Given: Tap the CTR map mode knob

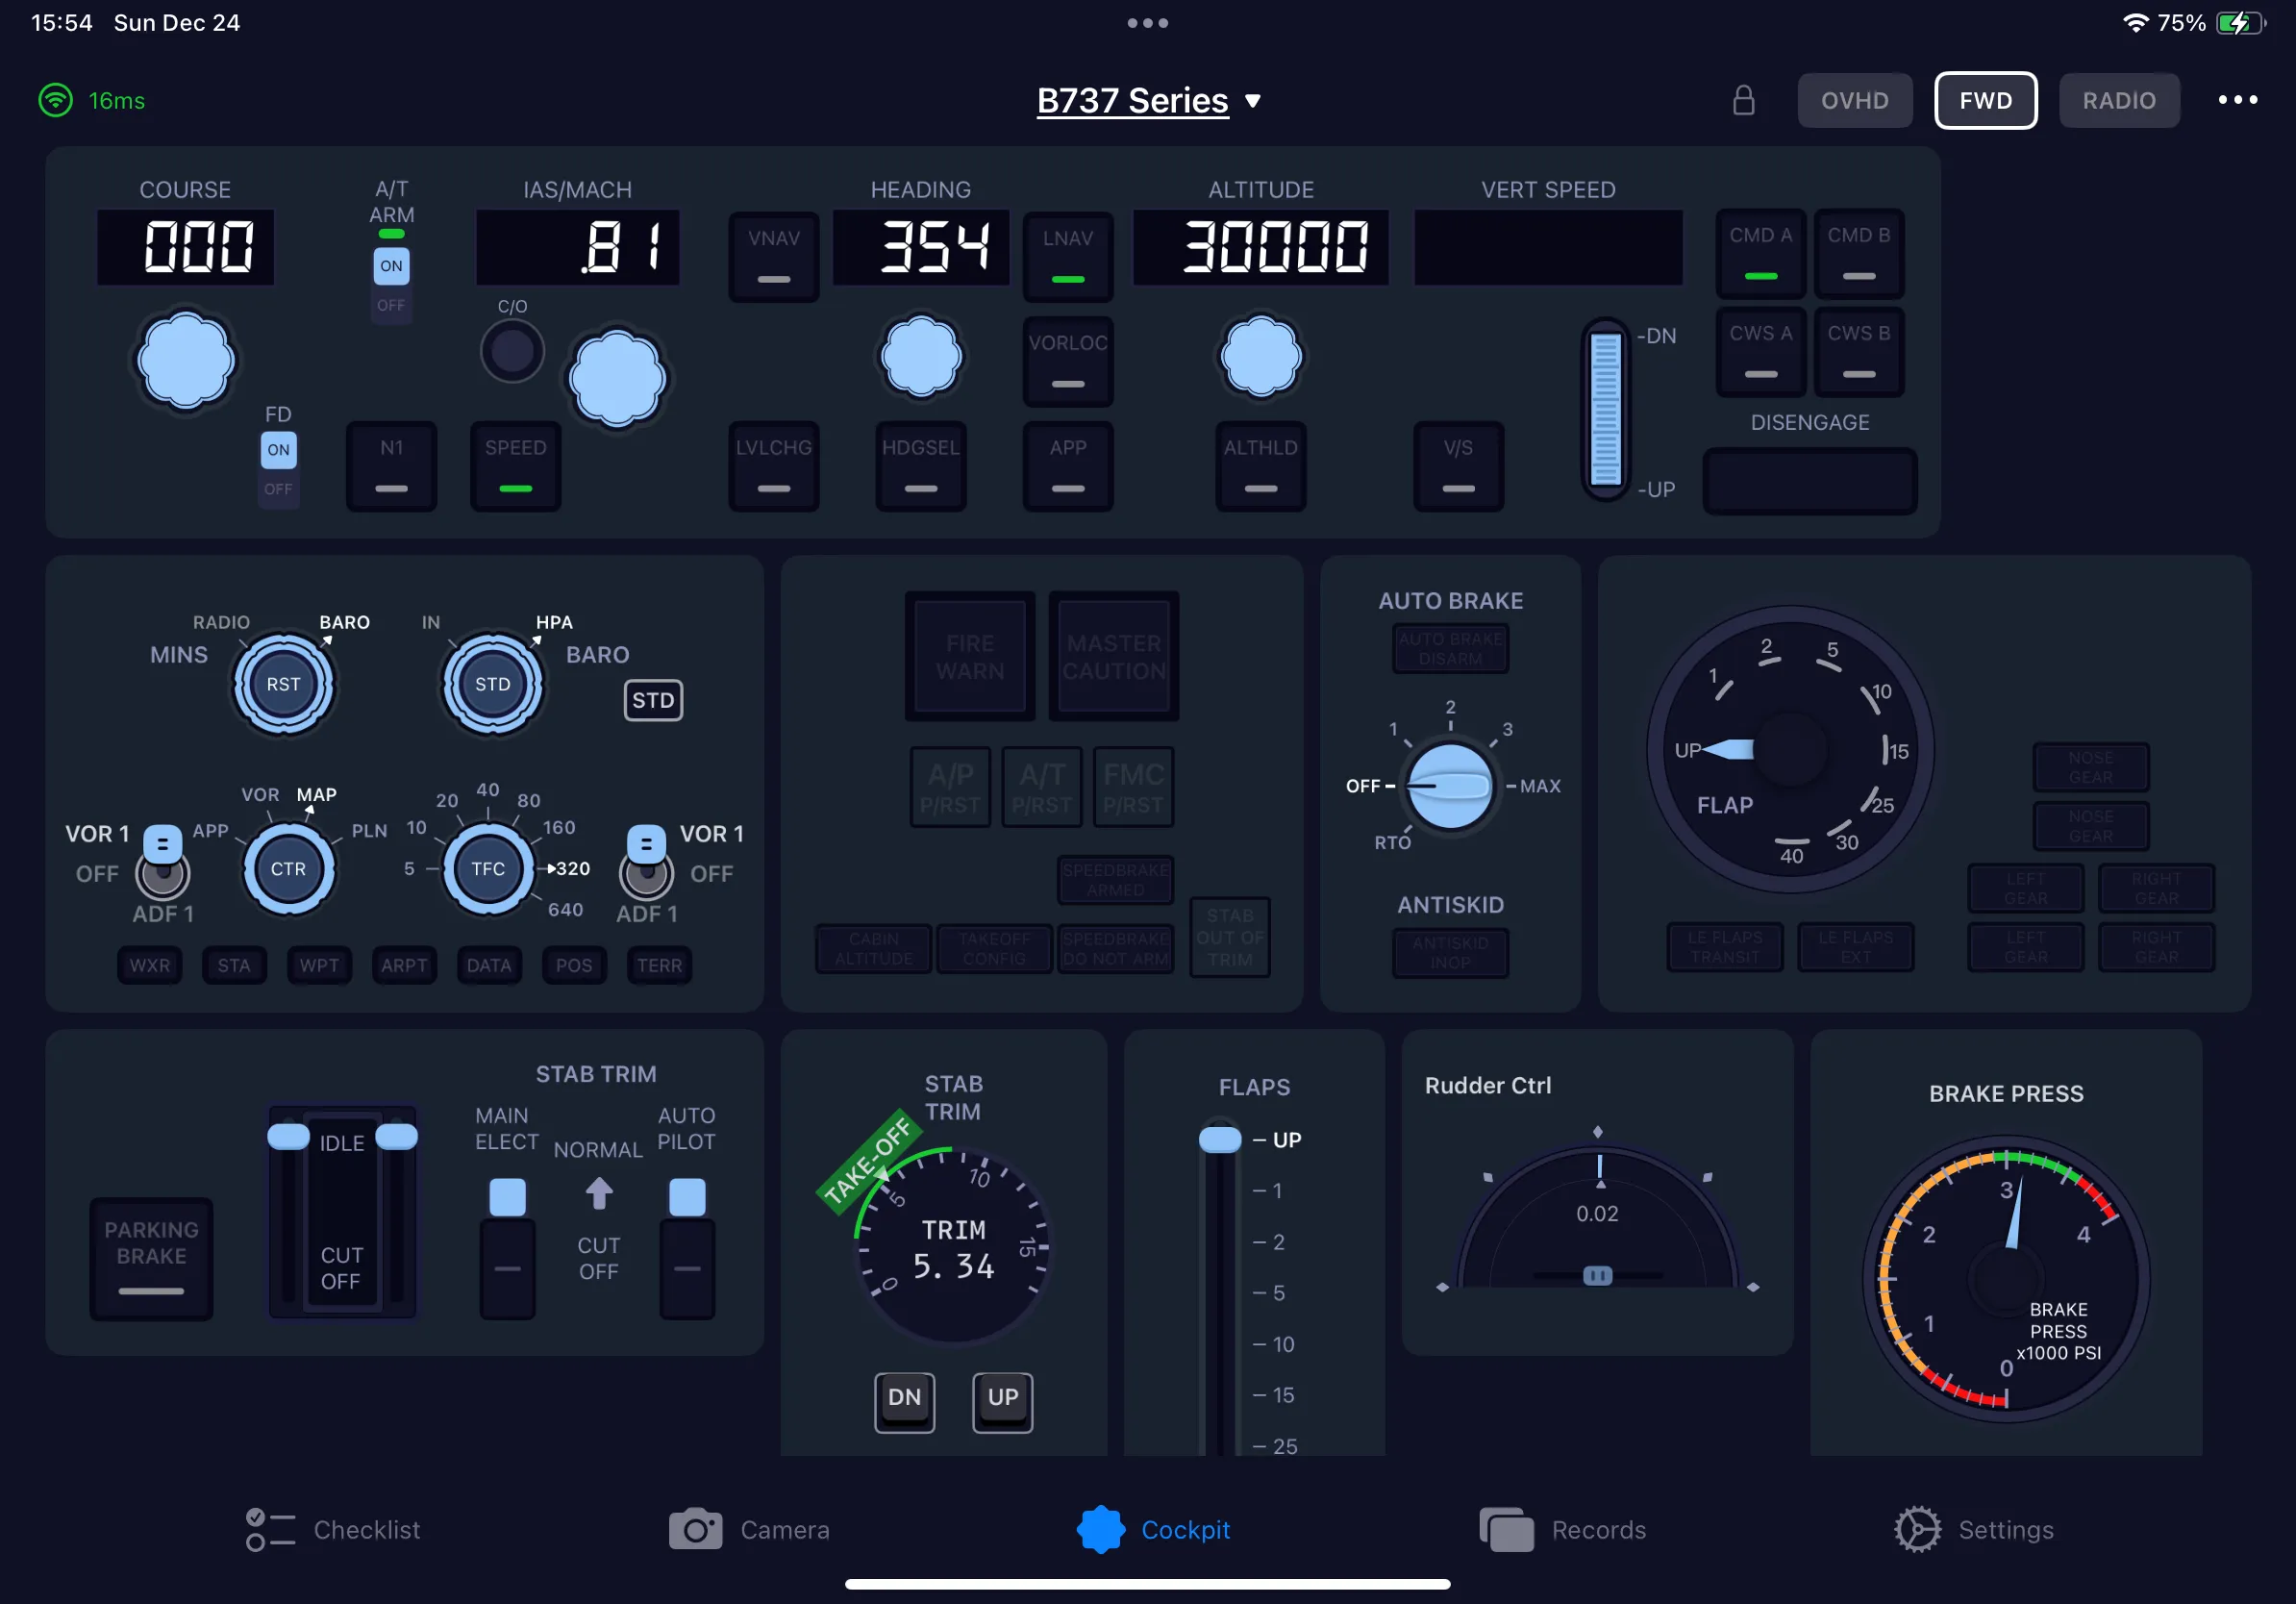Looking at the screenshot, I should pos(288,868).
